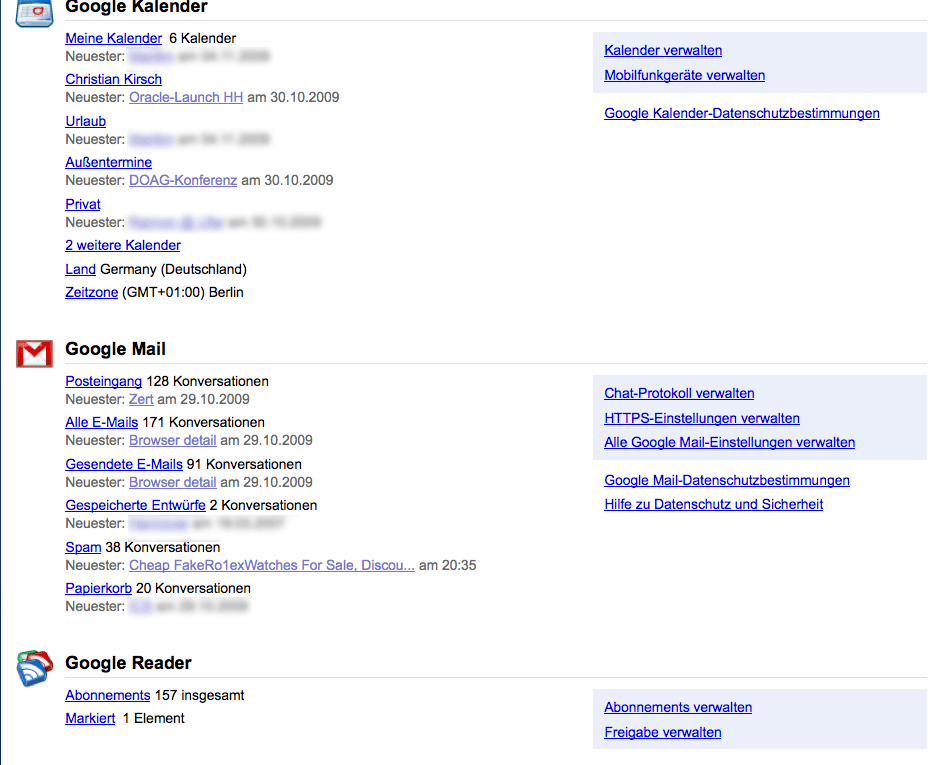
Task: Click the '20 Konversationen' text
Action: 193,588
